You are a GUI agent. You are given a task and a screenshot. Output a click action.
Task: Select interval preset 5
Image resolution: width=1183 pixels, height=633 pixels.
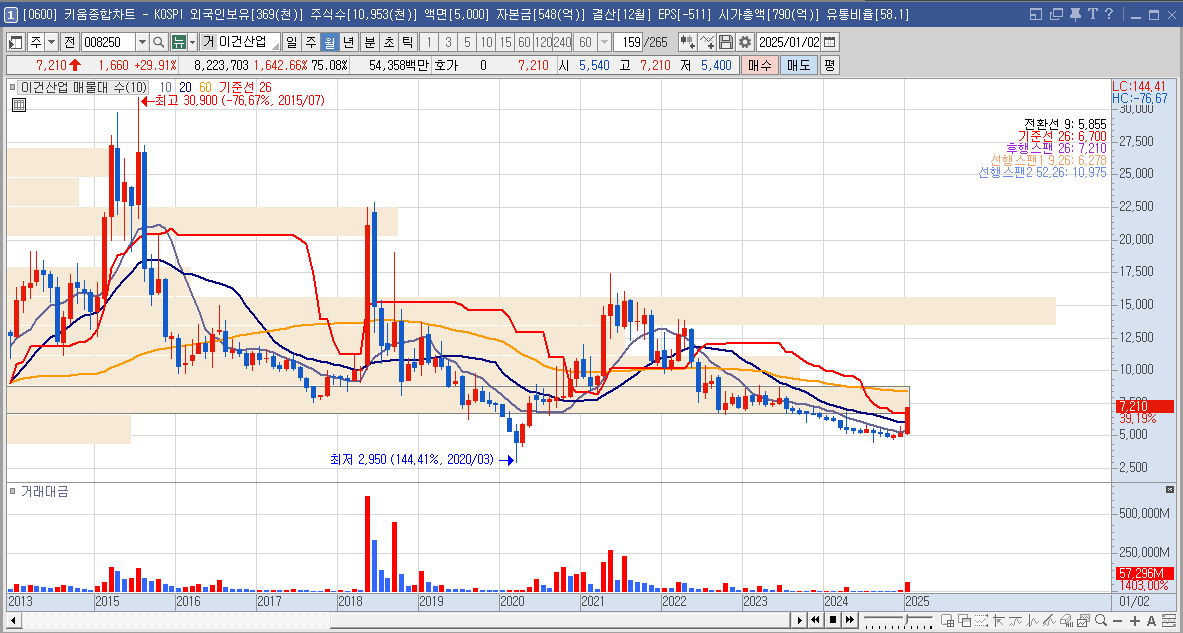click(x=467, y=42)
